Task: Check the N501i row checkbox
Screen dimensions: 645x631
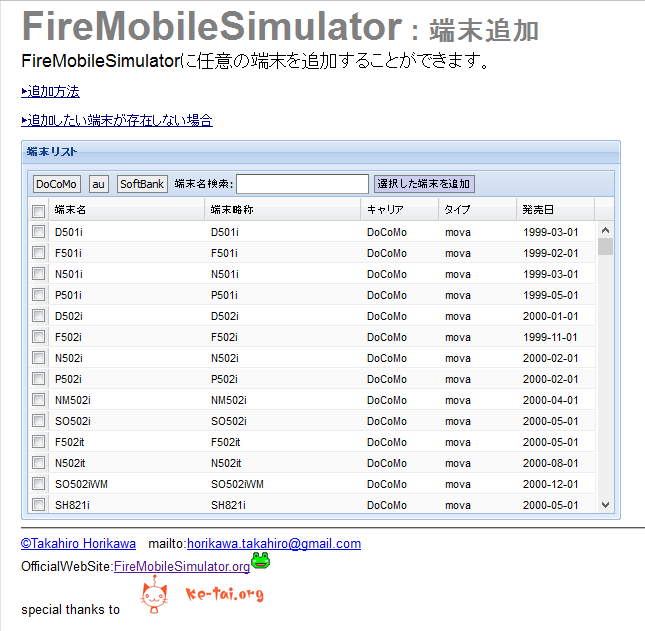Action: [39, 274]
